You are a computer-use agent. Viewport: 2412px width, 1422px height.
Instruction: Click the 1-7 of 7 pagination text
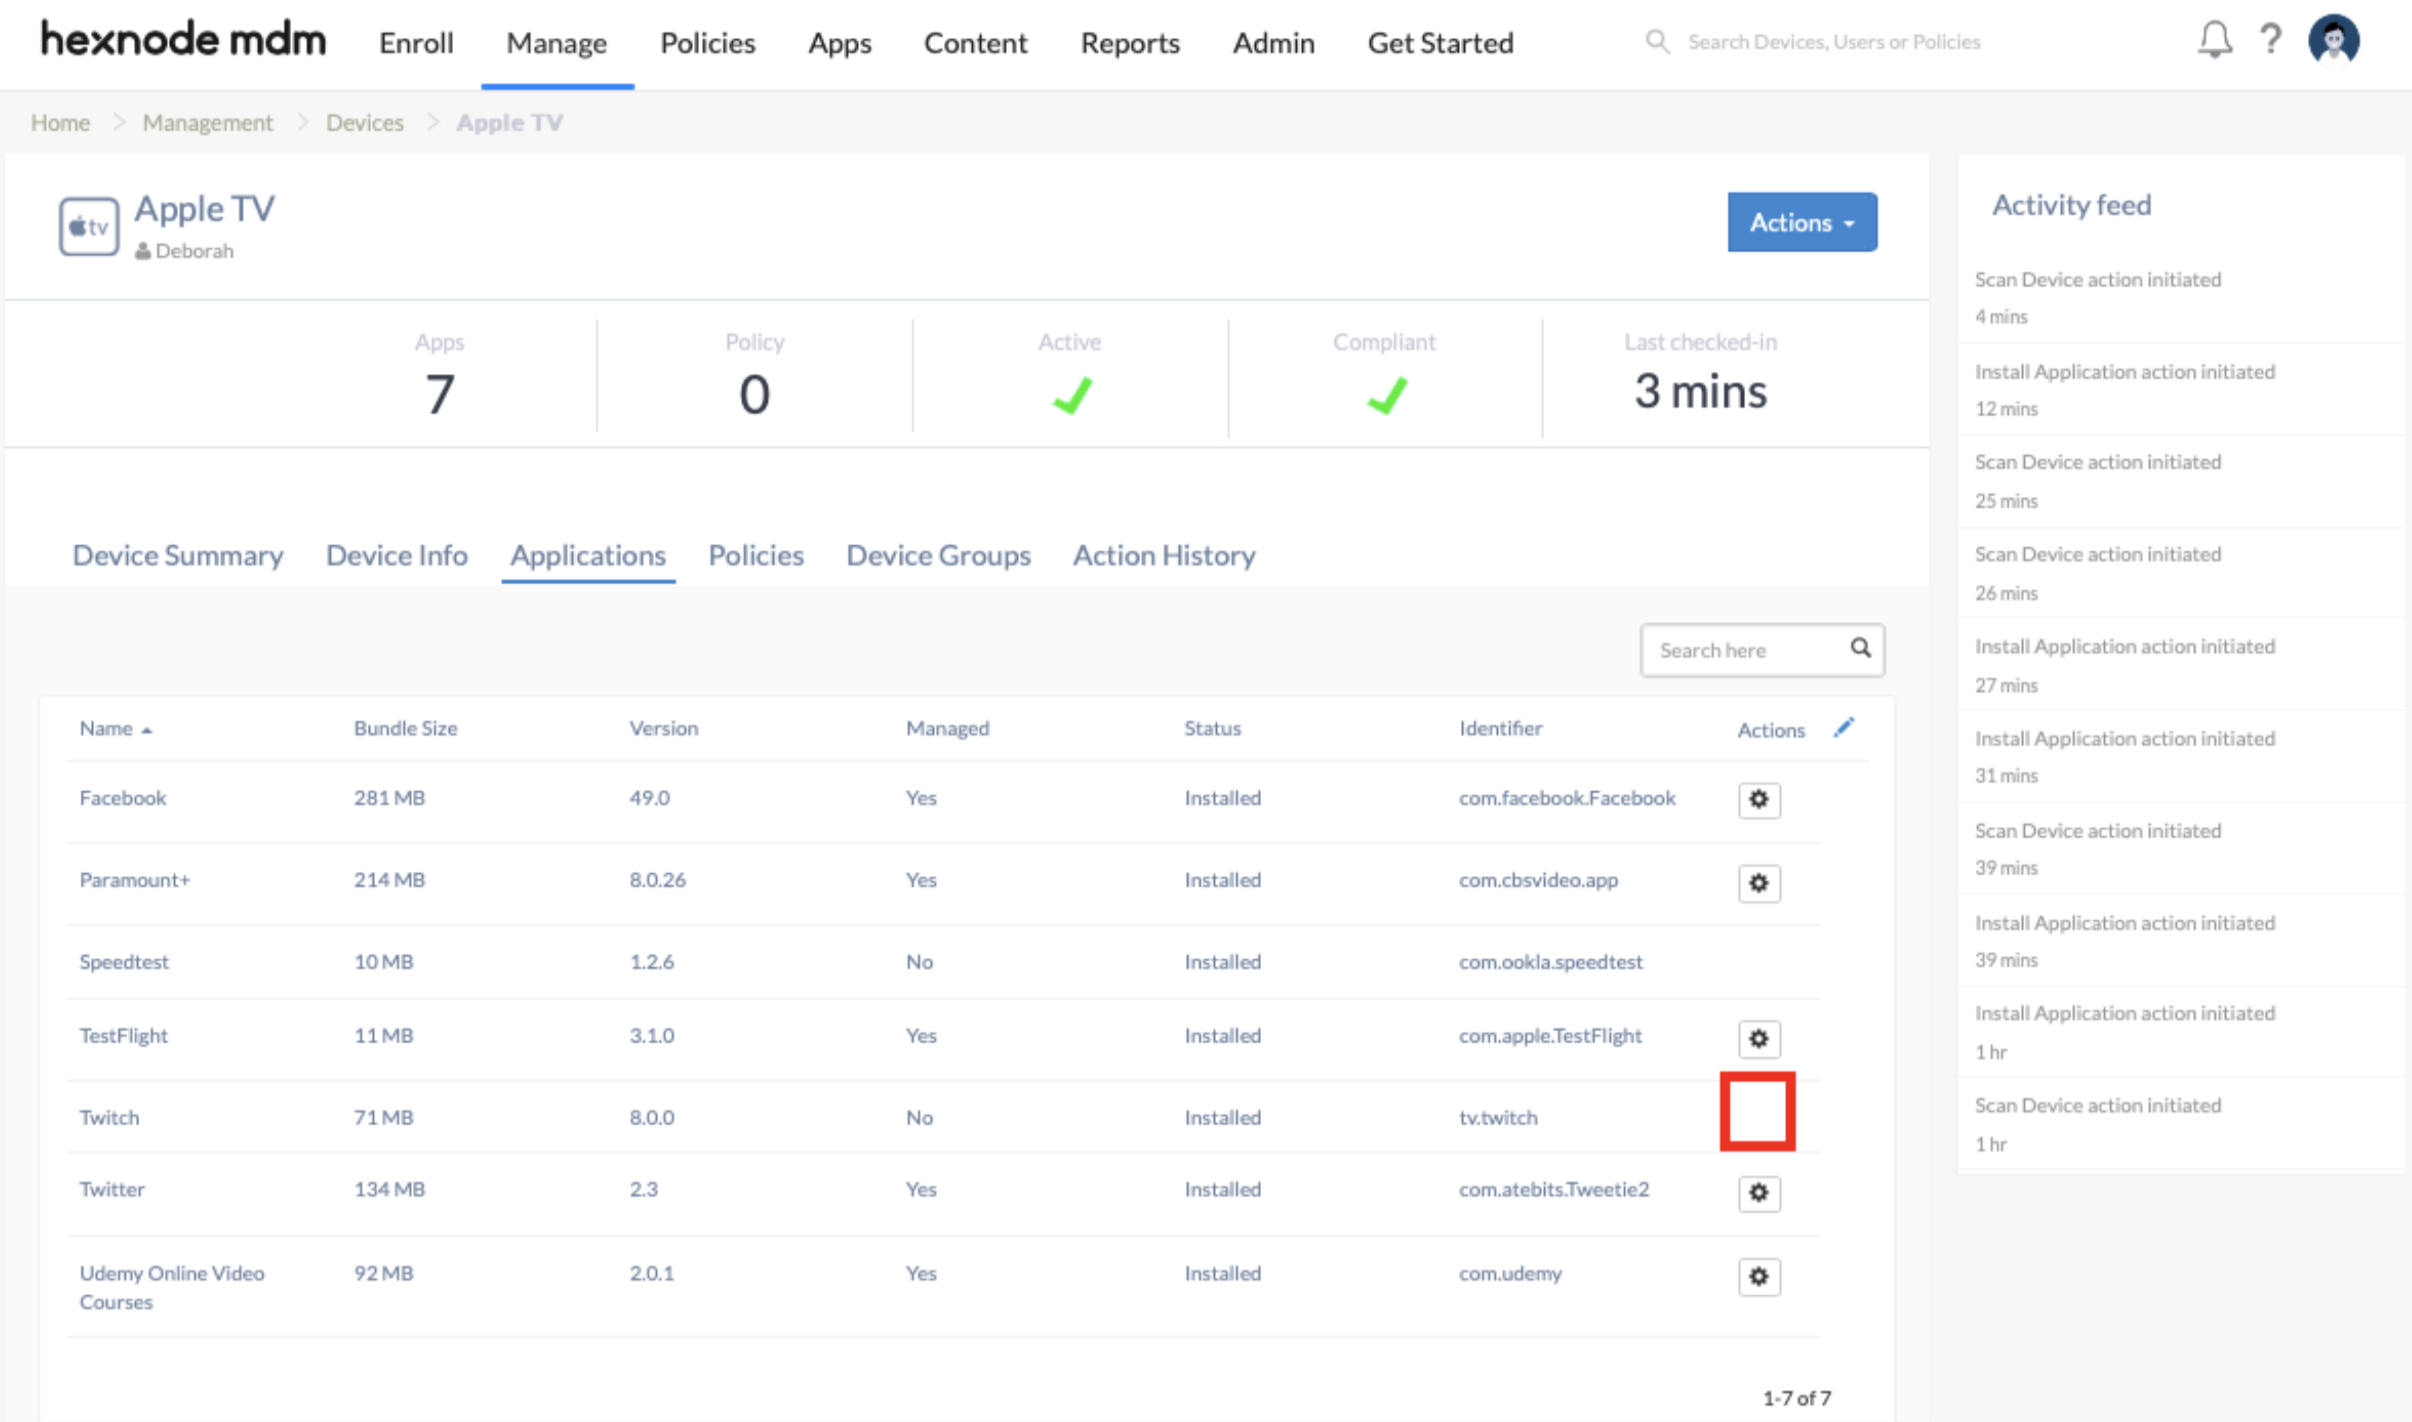pos(1796,1398)
